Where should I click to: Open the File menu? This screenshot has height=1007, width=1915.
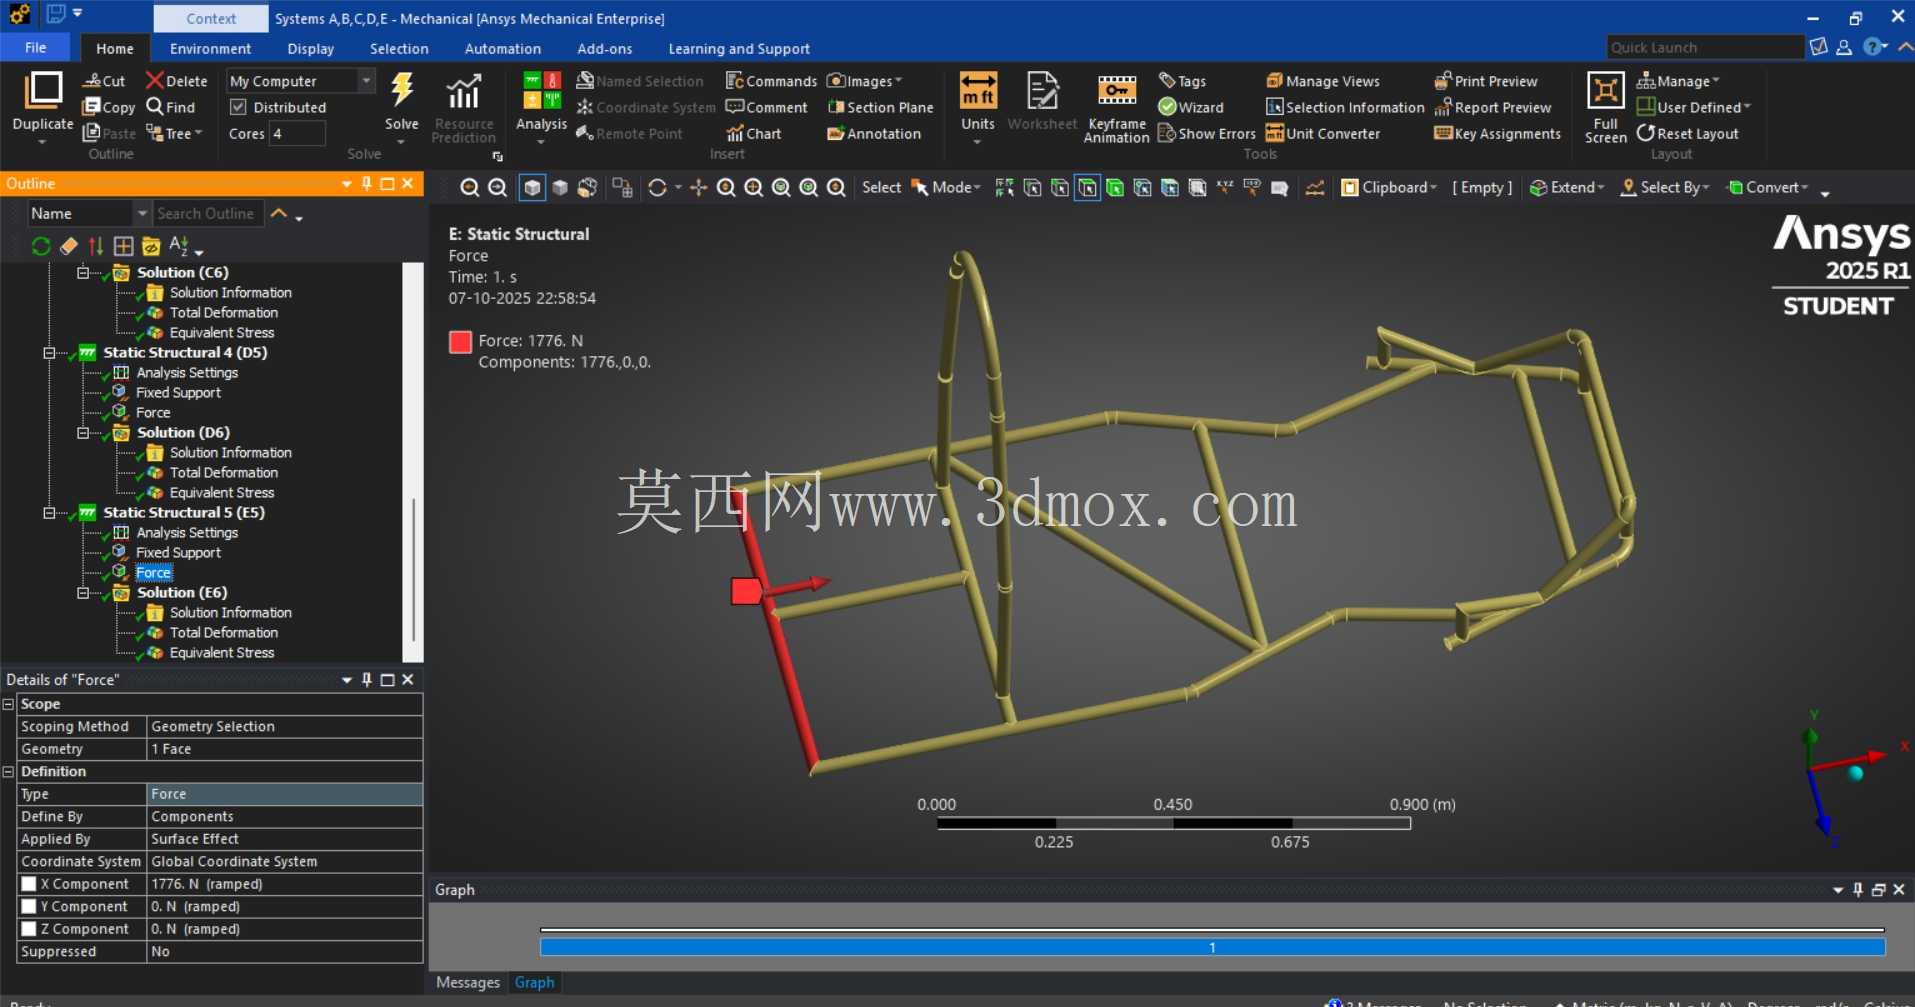pyautogui.click(x=35, y=48)
